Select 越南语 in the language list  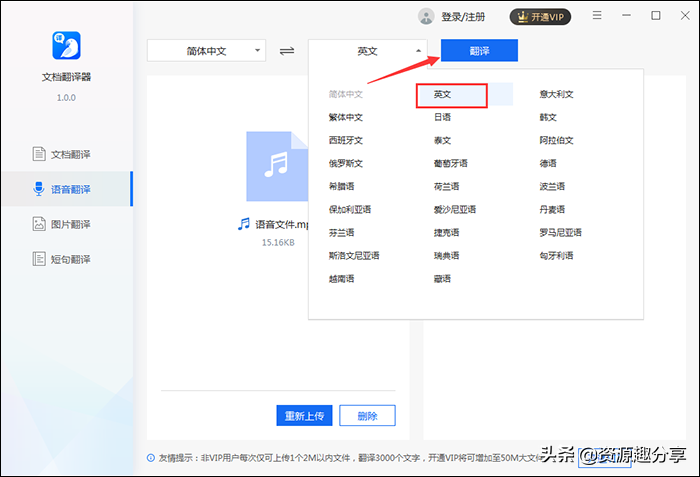[342, 279]
